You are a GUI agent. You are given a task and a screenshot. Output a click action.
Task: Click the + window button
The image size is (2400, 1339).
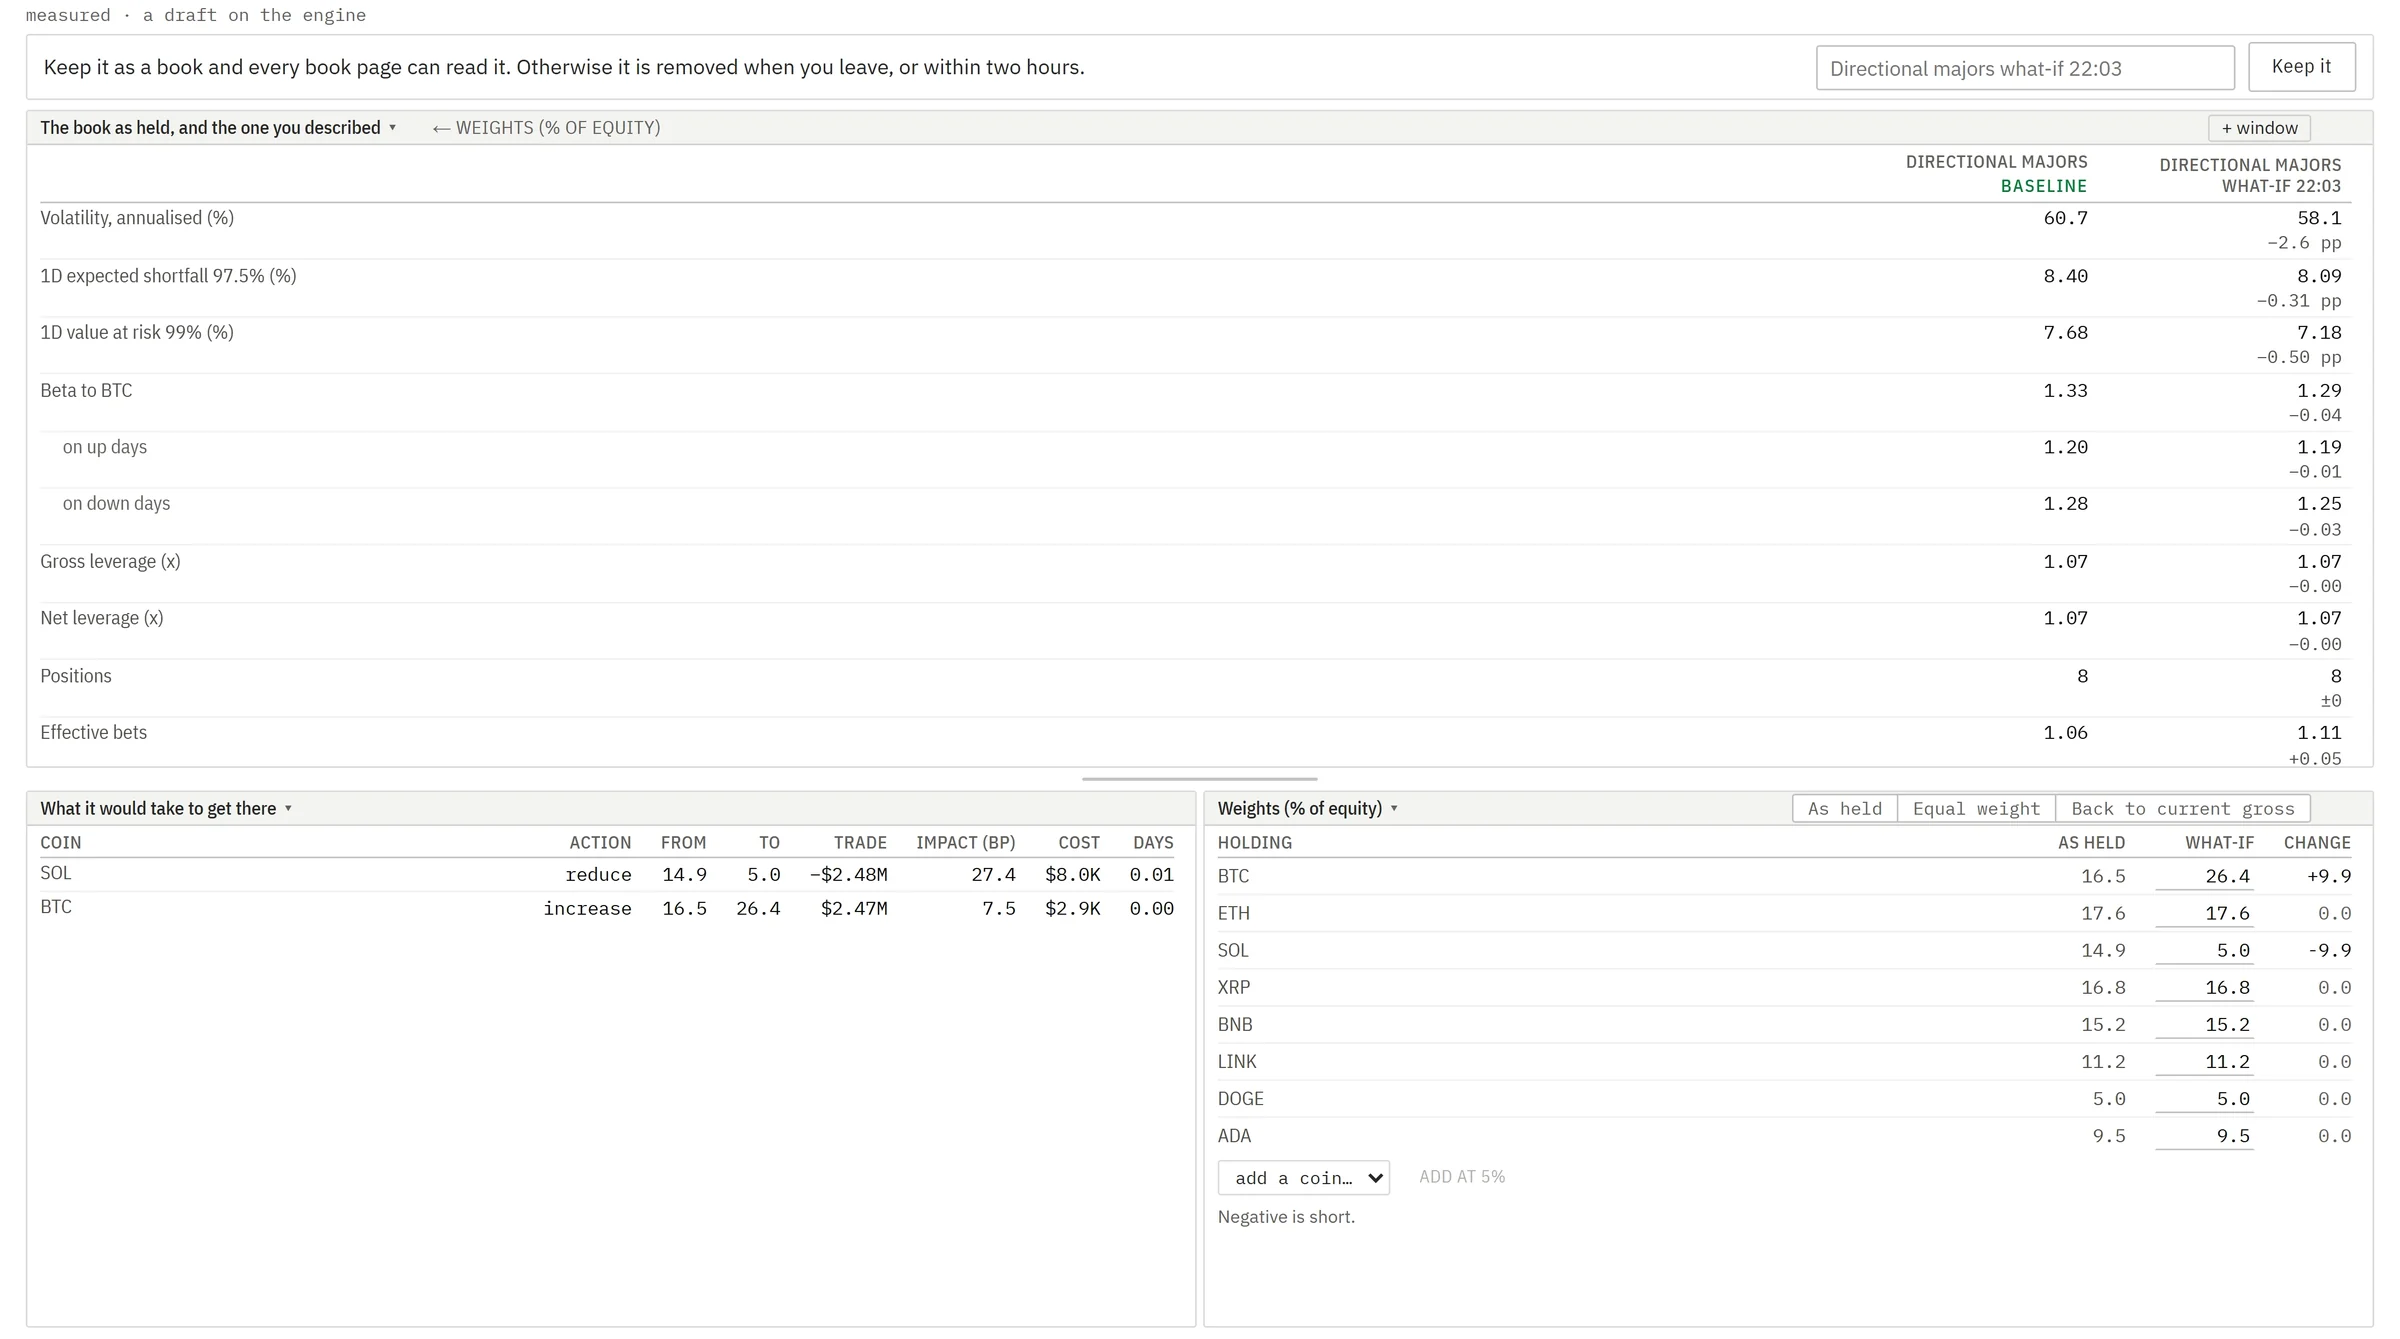click(x=2259, y=128)
